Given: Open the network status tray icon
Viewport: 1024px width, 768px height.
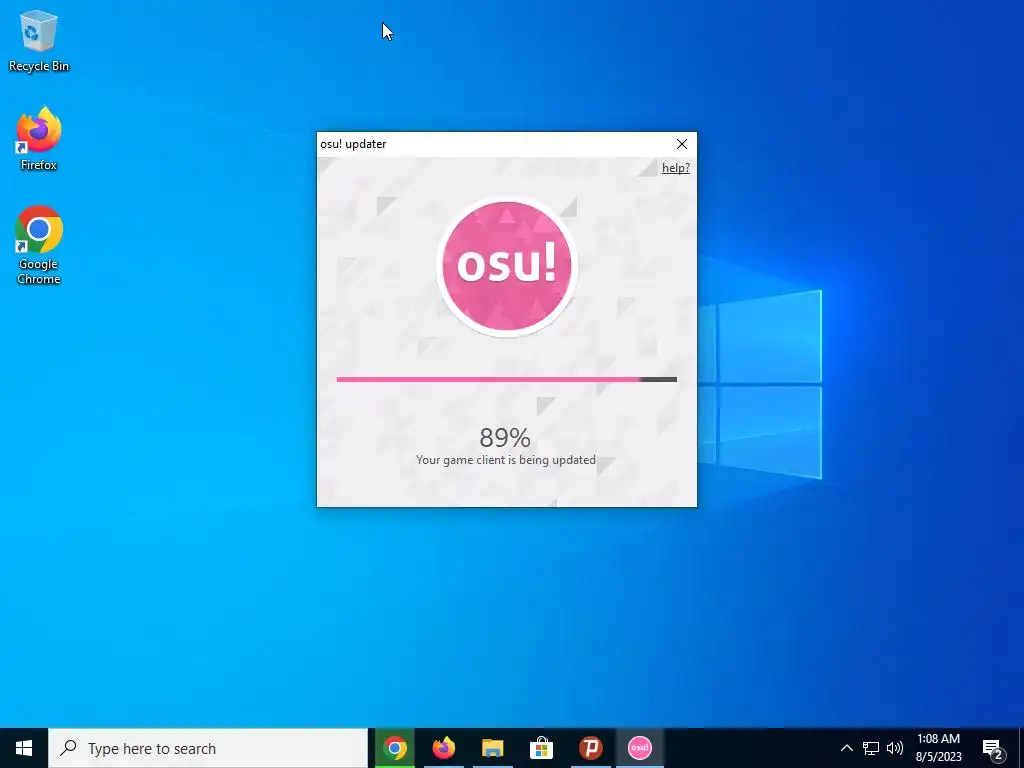Looking at the screenshot, I should click(871, 748).
